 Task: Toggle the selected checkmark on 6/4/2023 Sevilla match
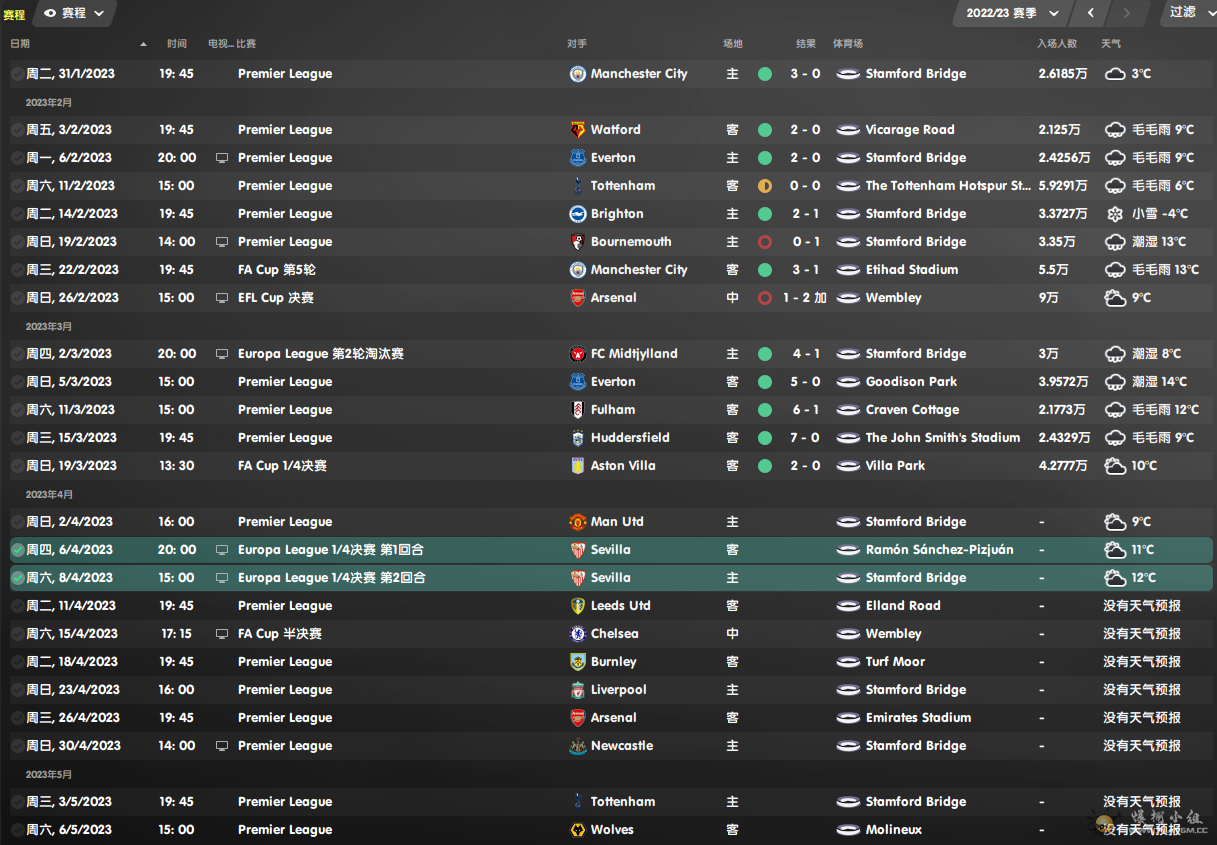tap(17, 550)
